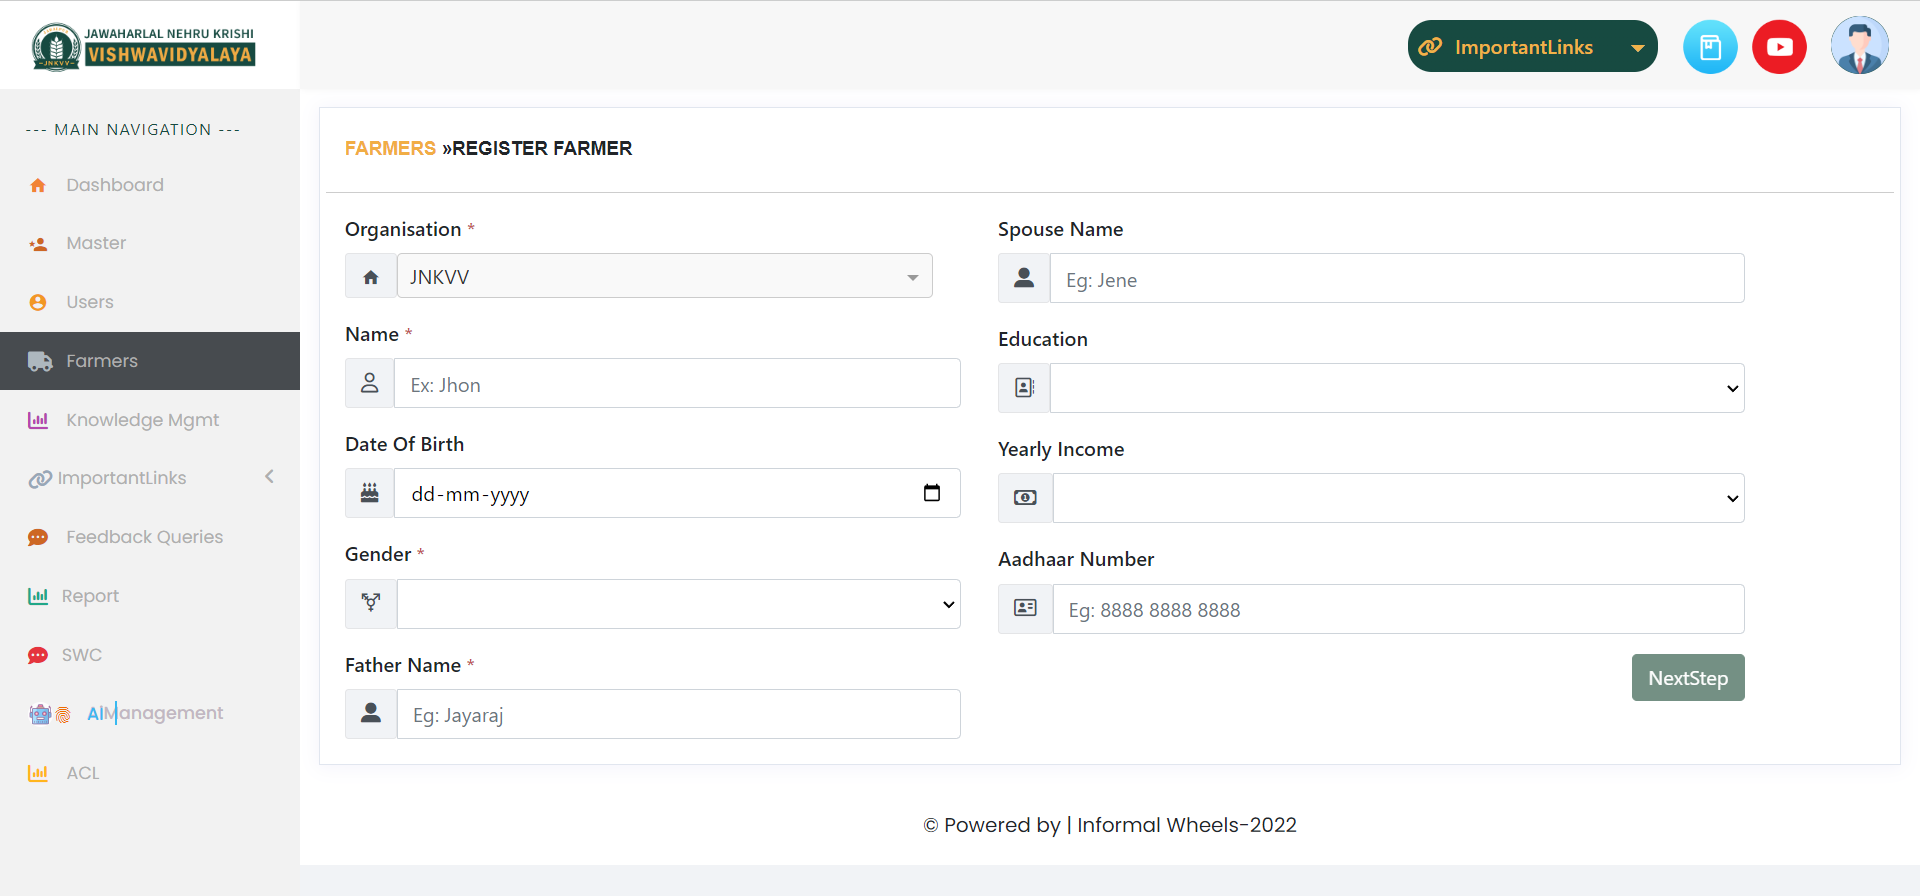The image size is (1920, 896).
Task: Select the Farmers menu item
Action: [150, 361]
